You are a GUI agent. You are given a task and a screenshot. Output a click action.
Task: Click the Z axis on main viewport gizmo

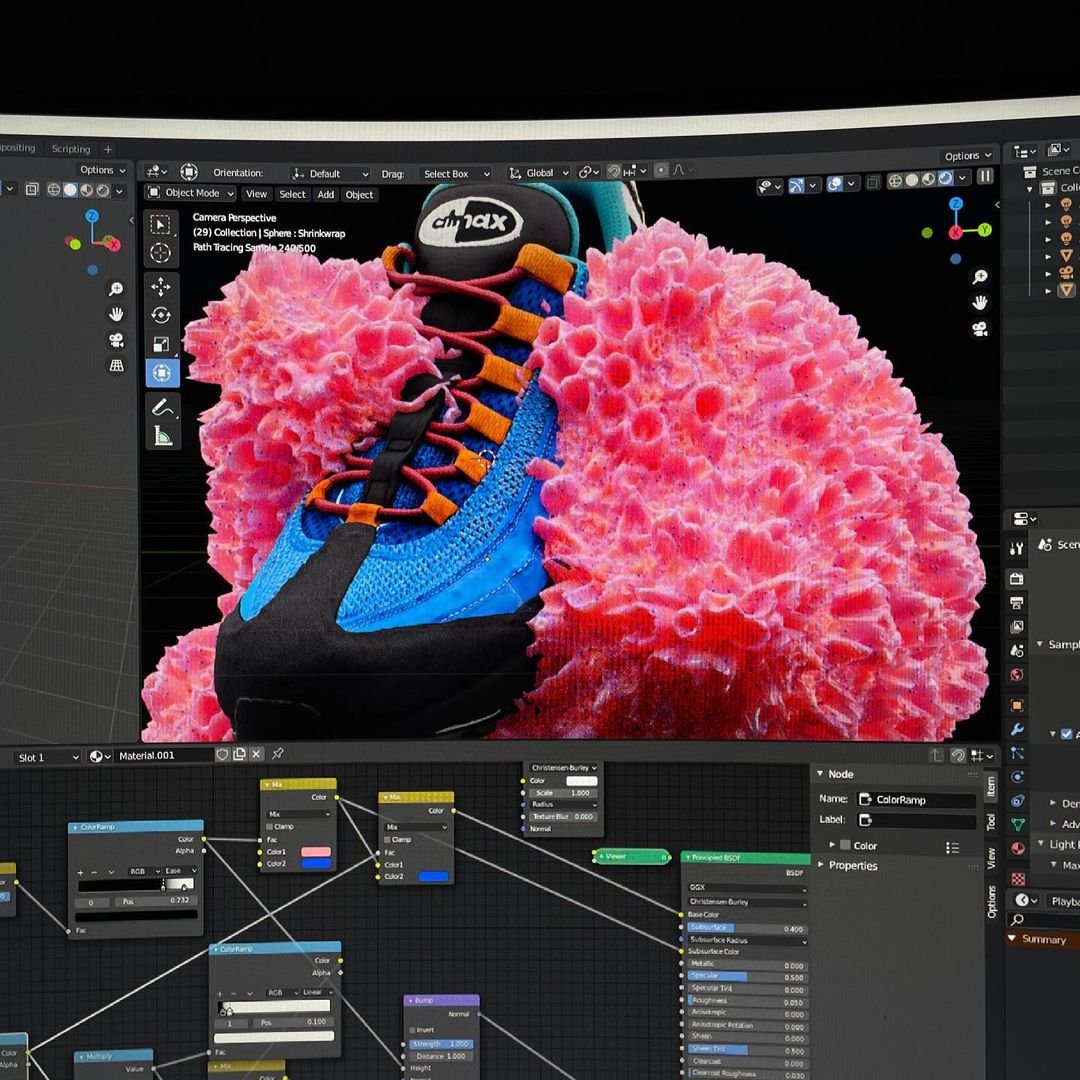point(955,204)
